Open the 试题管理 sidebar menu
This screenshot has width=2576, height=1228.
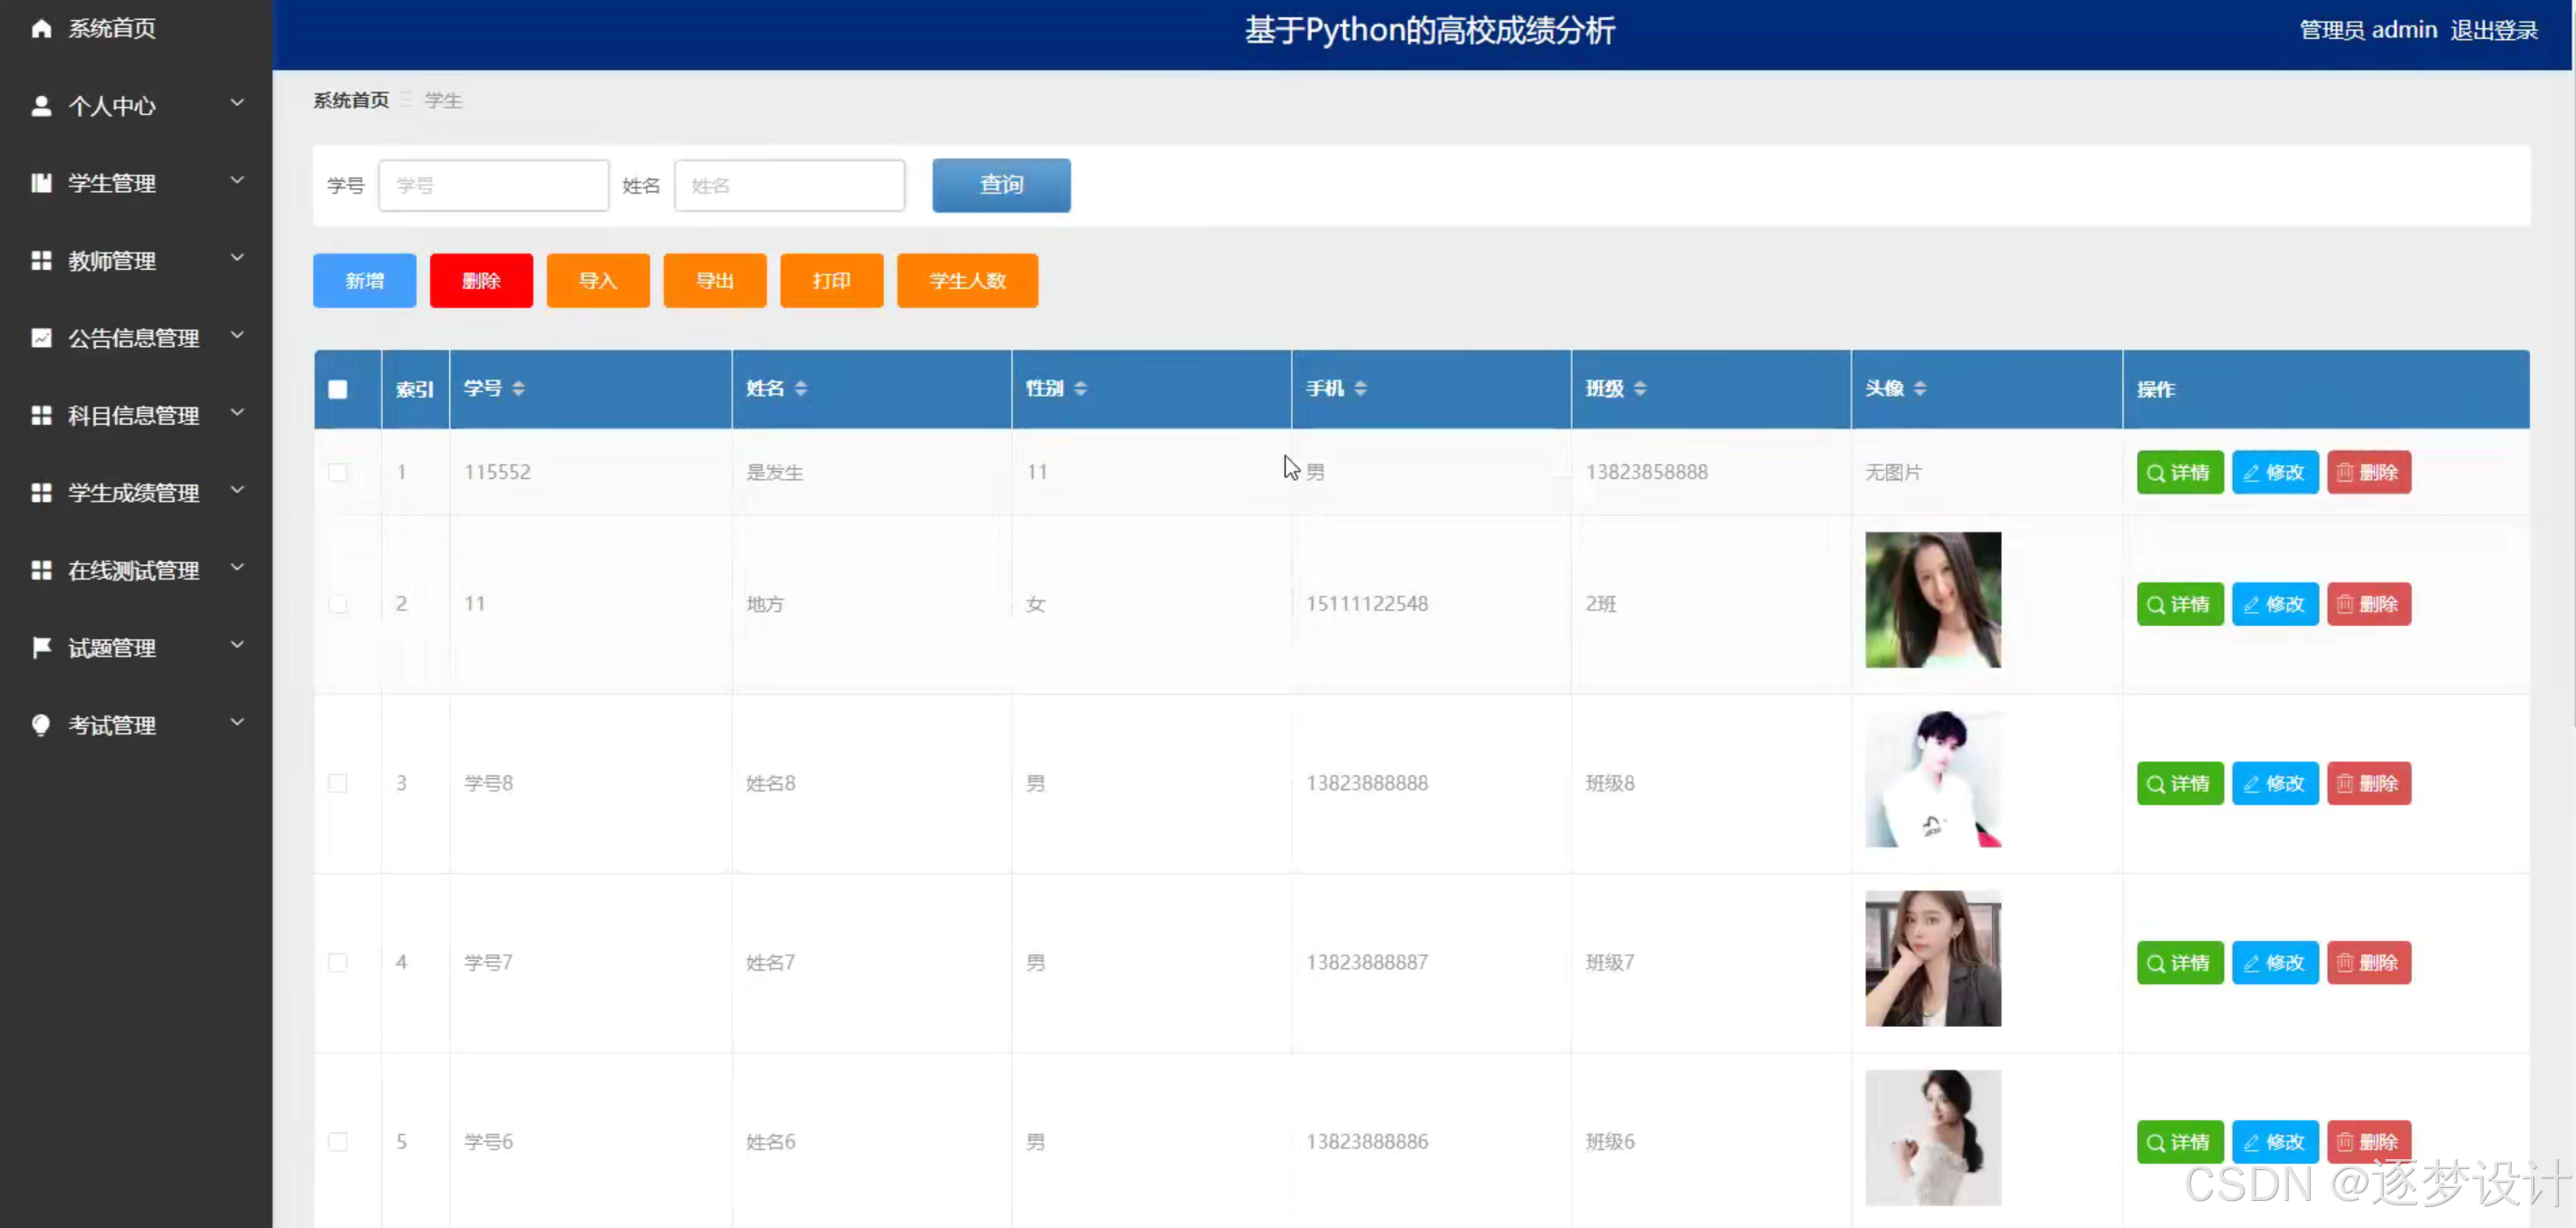coord(112,648)
